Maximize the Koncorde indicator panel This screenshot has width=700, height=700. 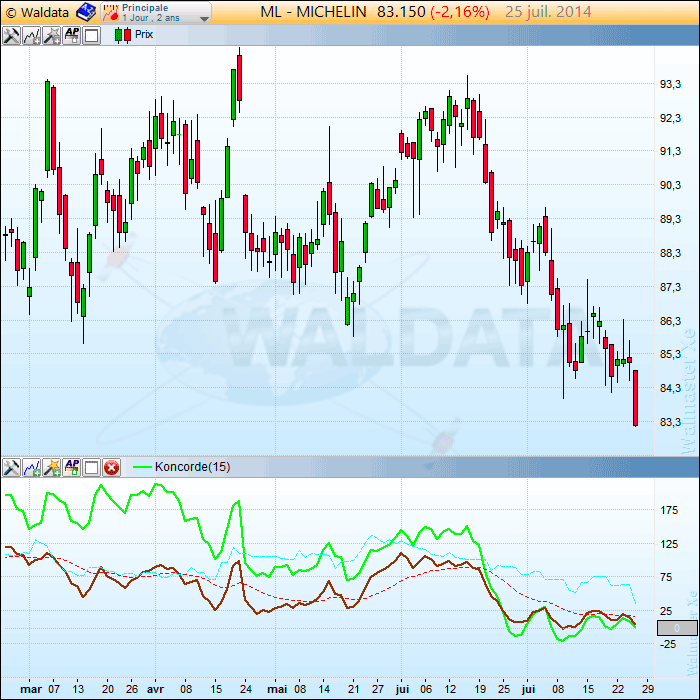92,467
